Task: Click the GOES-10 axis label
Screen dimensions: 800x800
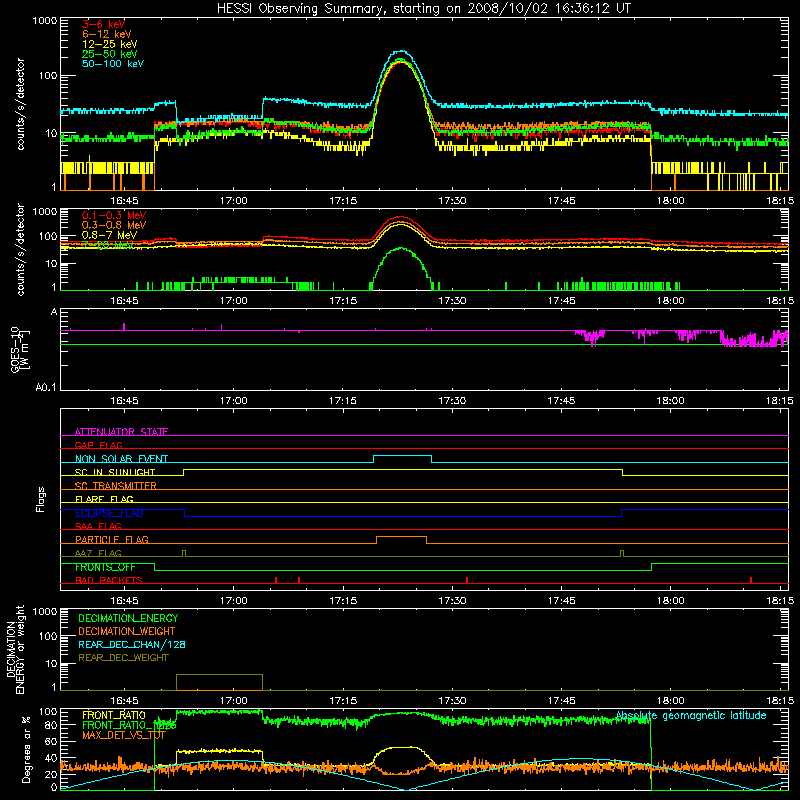Action: [19, 349]
